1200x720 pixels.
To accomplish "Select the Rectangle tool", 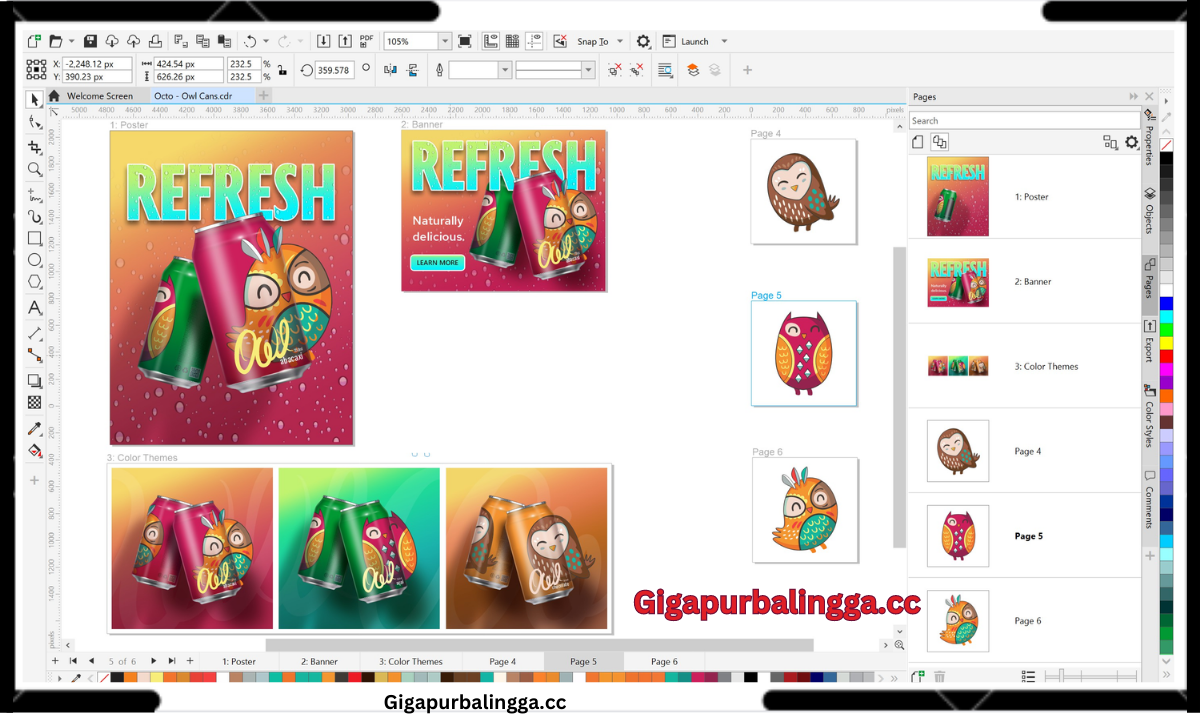I will point(35,239).
